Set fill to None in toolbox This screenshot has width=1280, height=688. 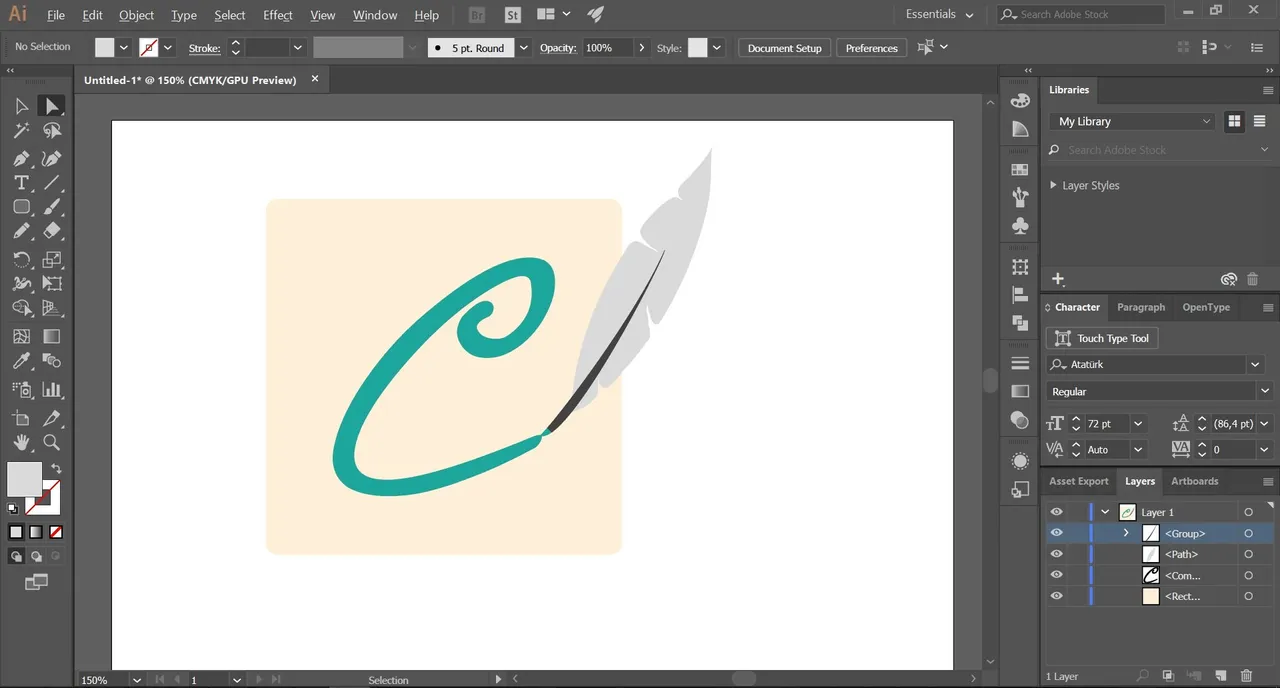[x=56, y=532]
